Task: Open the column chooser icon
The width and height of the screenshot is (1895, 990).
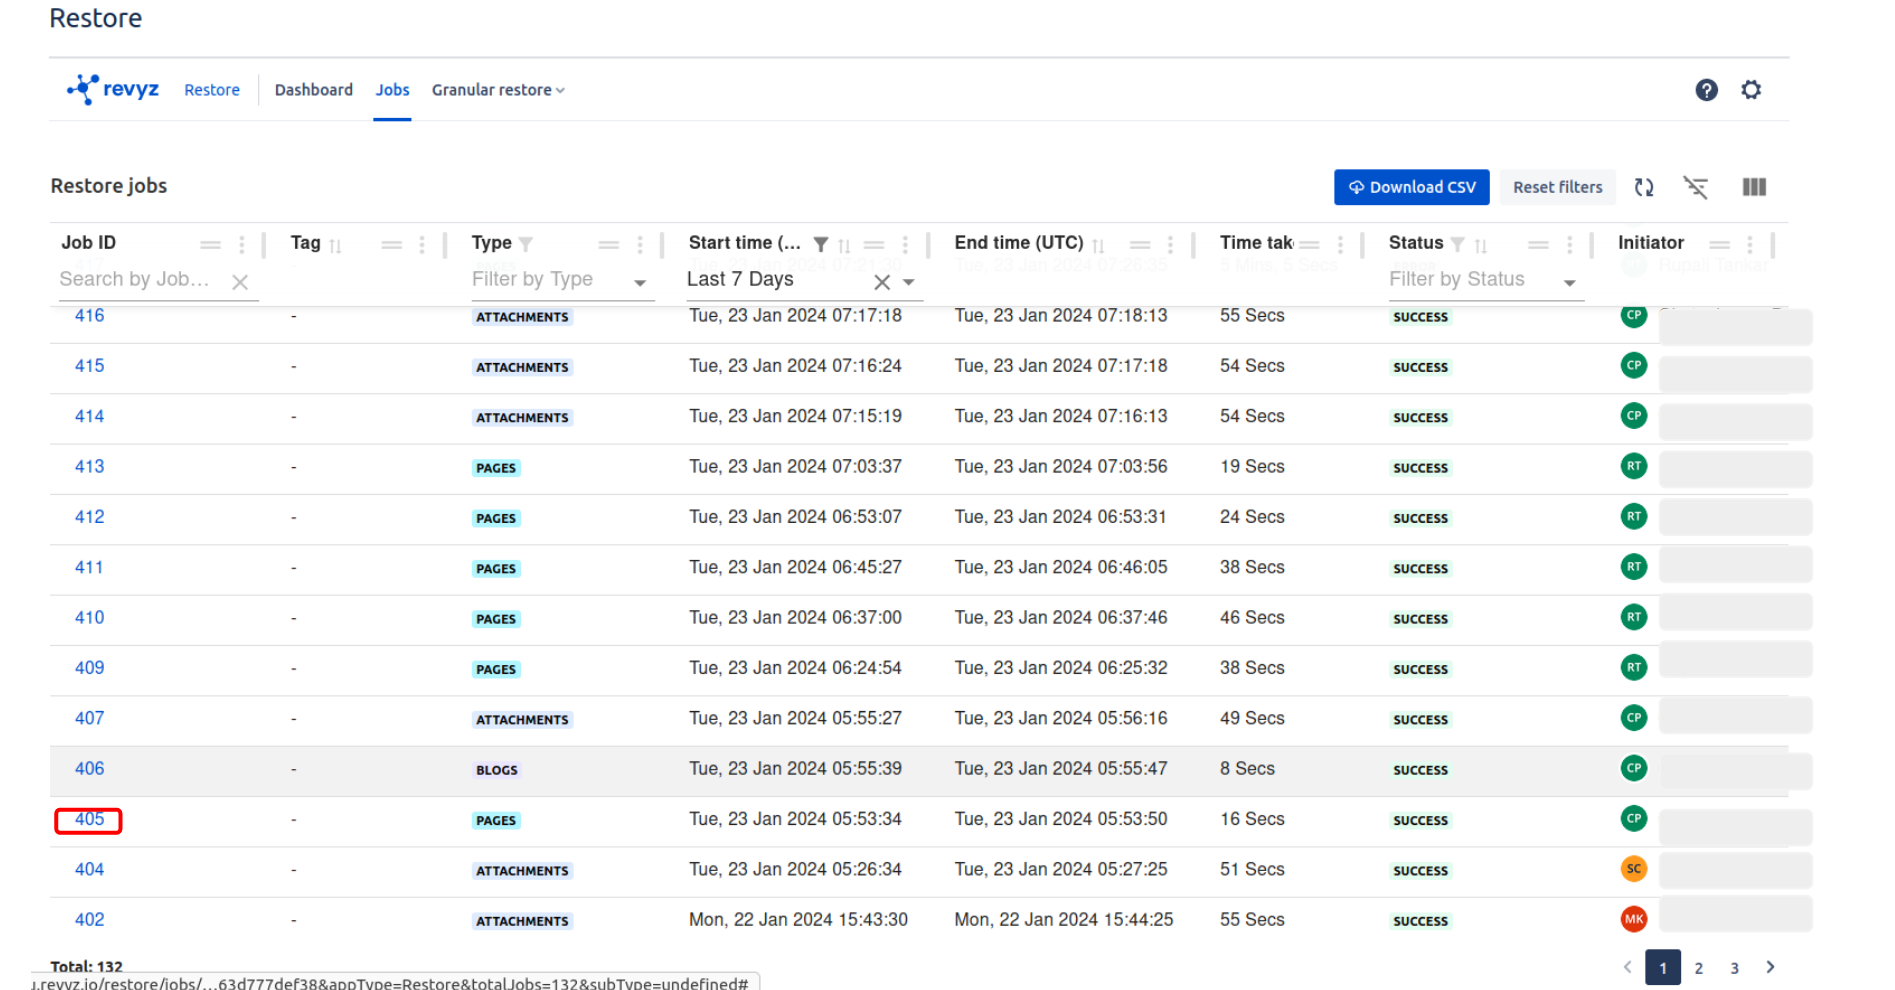Action: [1754, 187]
